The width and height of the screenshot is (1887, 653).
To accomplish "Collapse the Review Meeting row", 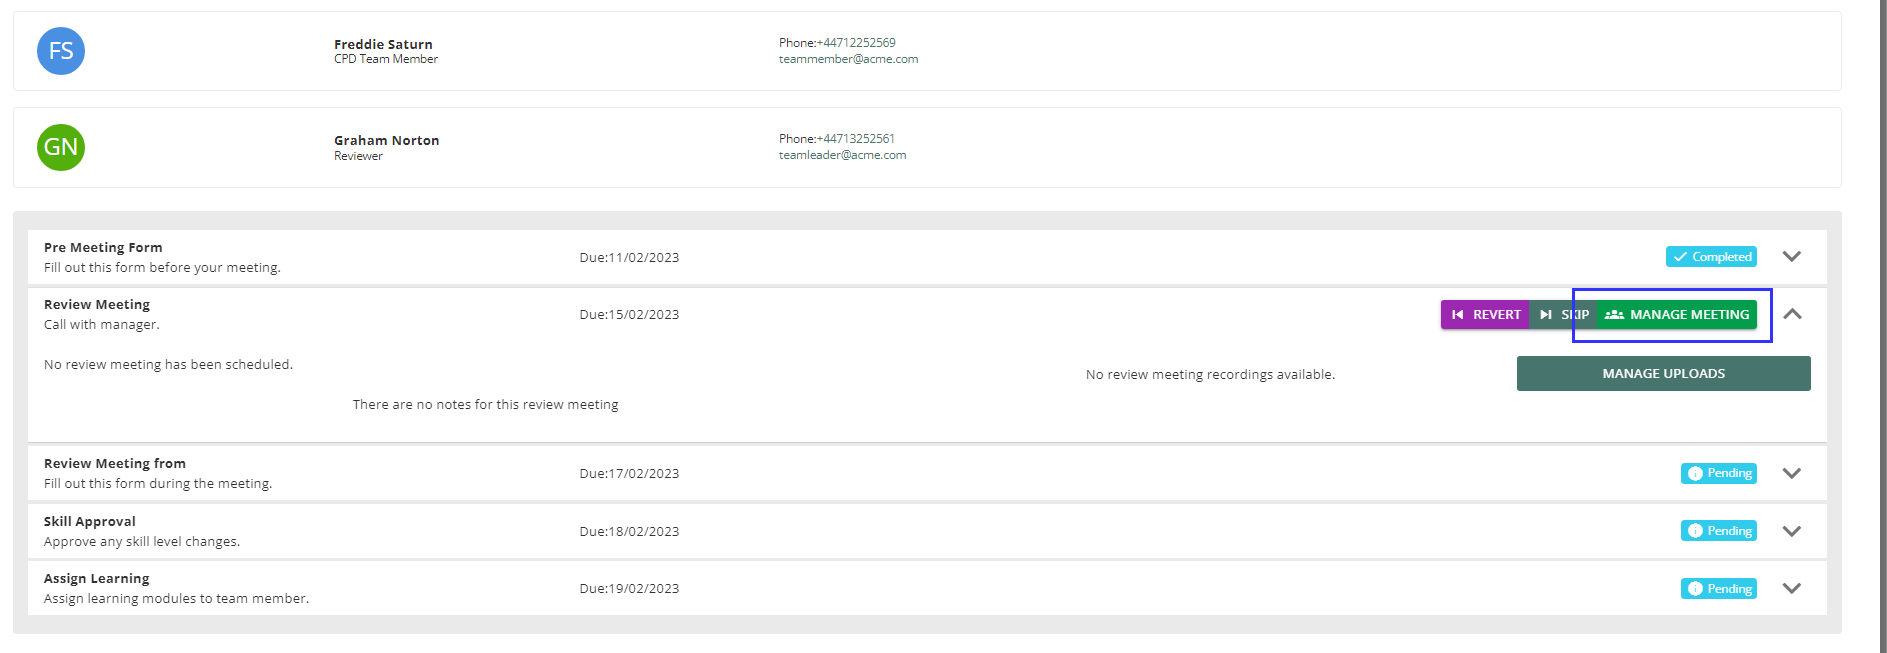I will (1792, 315).
